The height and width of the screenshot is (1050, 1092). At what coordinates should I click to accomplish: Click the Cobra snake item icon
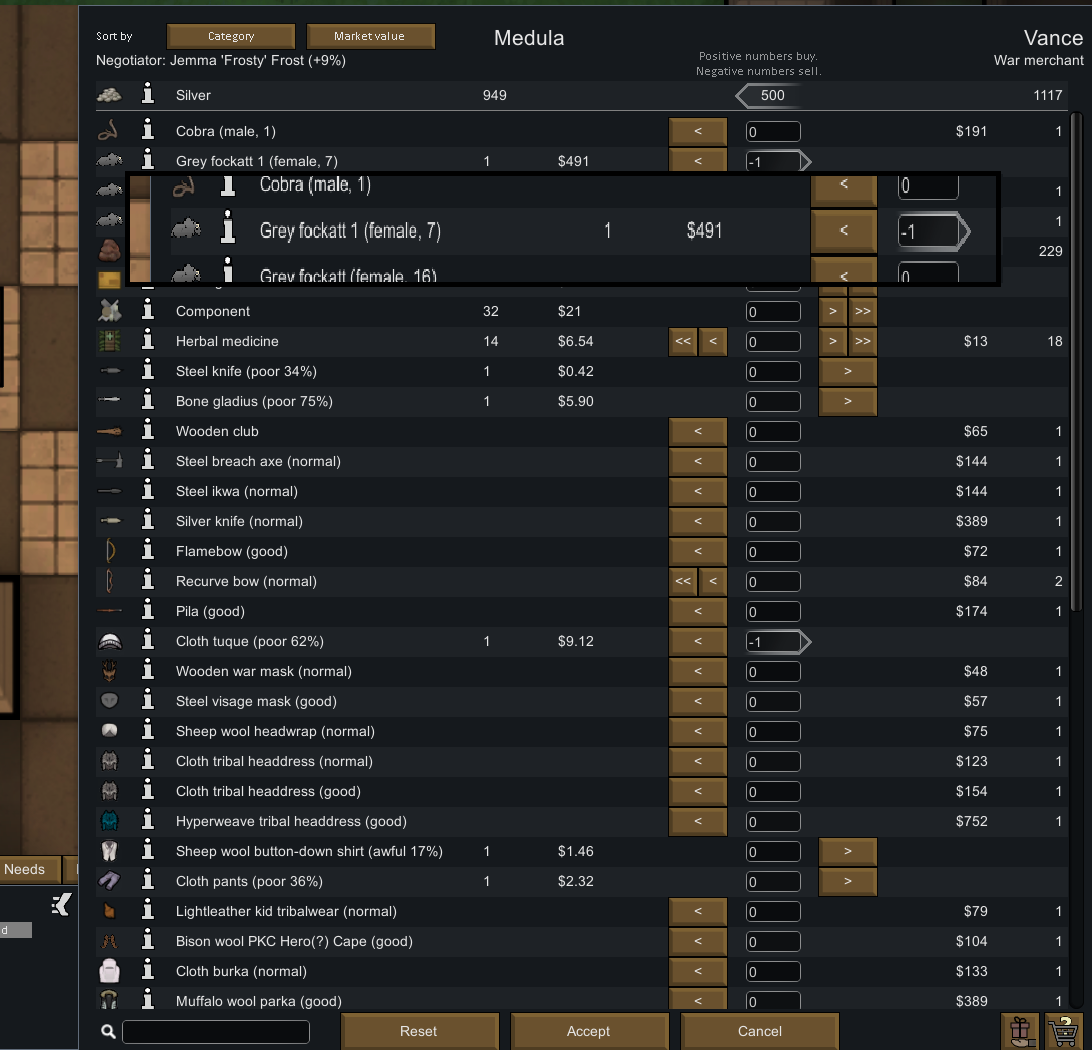click(x=108, y=130)
